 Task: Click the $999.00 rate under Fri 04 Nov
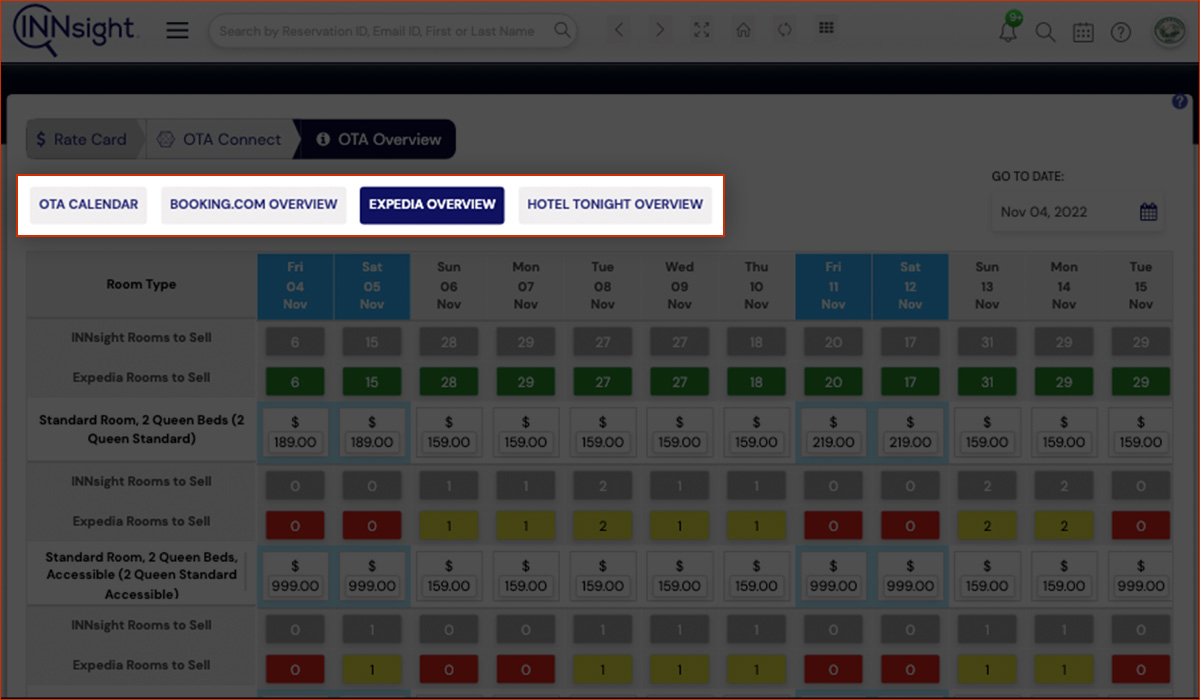click(296, 586)
